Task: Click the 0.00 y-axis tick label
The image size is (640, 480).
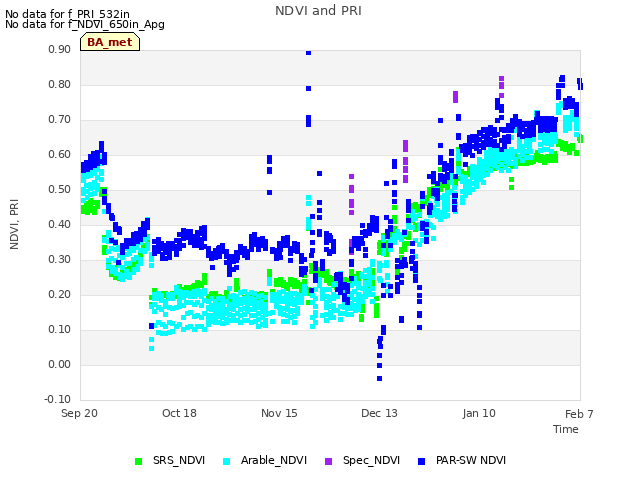Action: pos(59,364)
